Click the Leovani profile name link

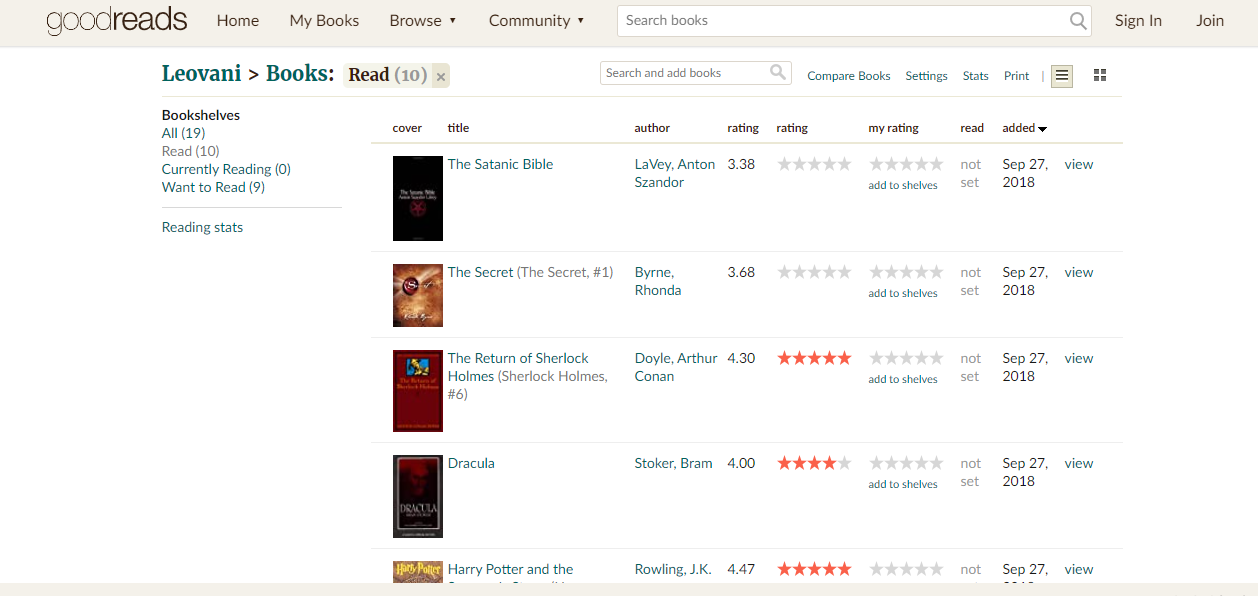click(201, 74)
